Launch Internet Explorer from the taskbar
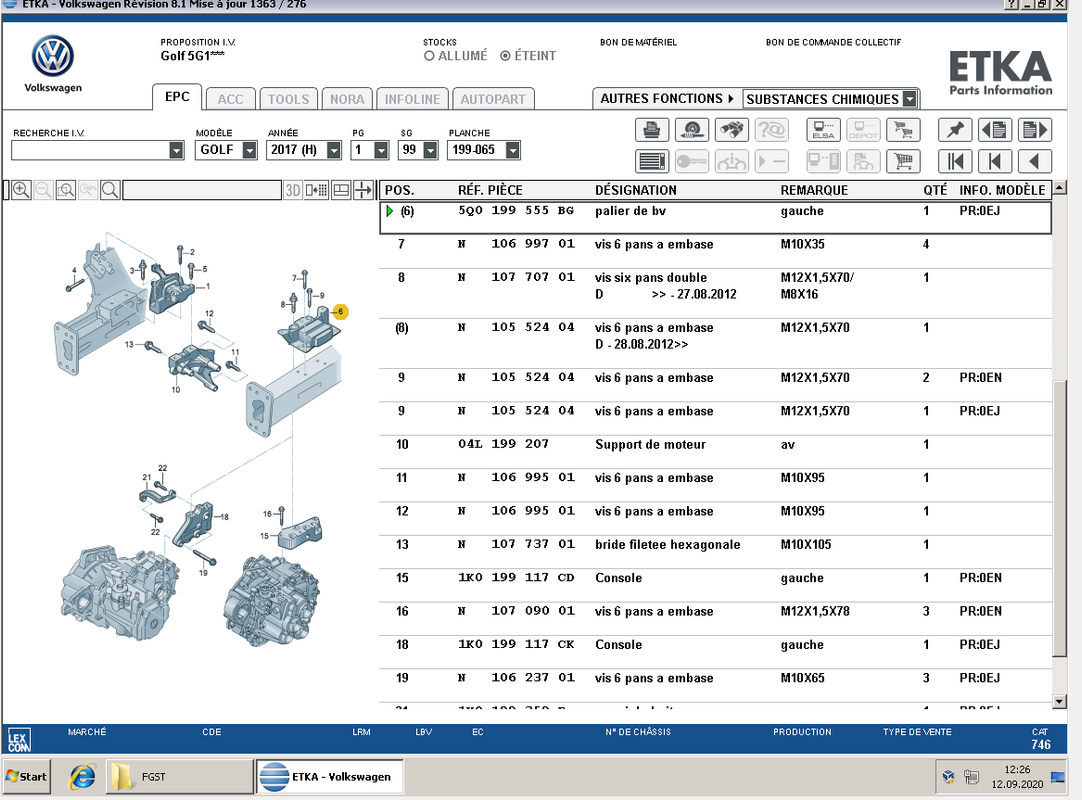1082x800 pixels. 82,777
